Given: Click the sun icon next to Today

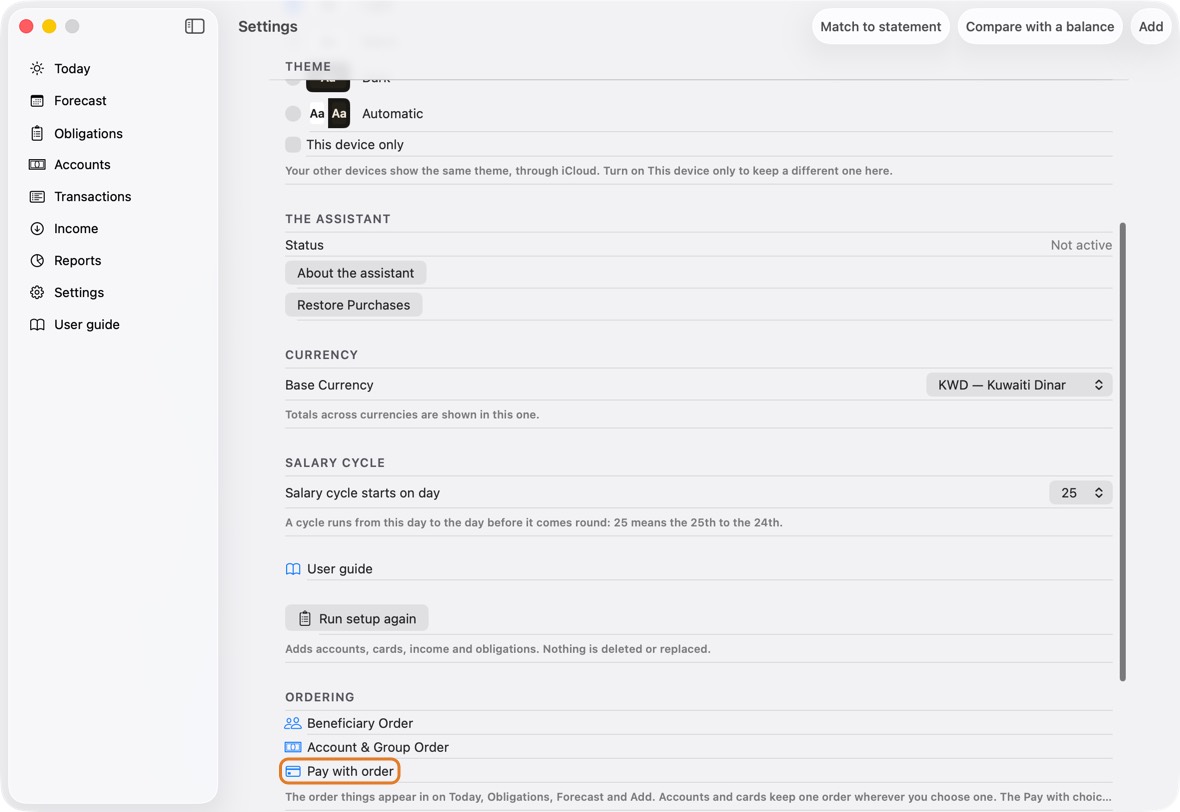Looking at the screenshot, I should pos(37,68).
